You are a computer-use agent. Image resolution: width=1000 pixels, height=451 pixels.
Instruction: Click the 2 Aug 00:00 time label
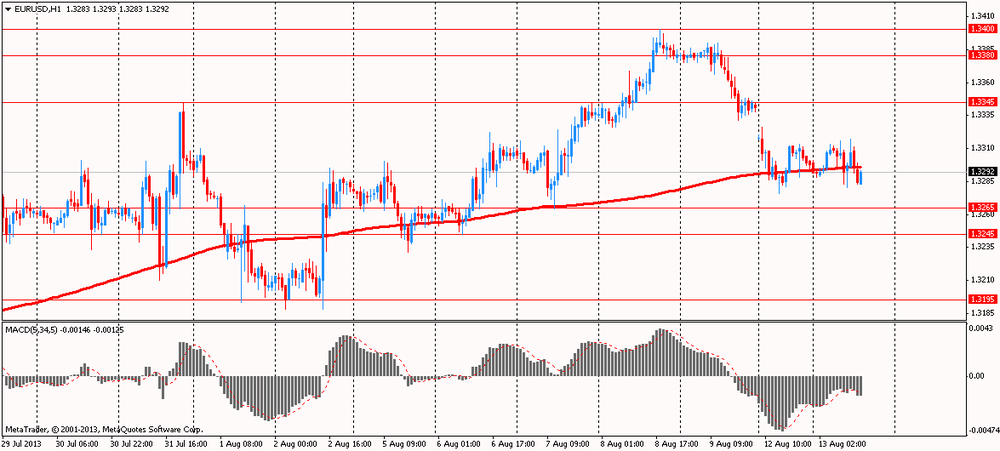pos(295,443)
